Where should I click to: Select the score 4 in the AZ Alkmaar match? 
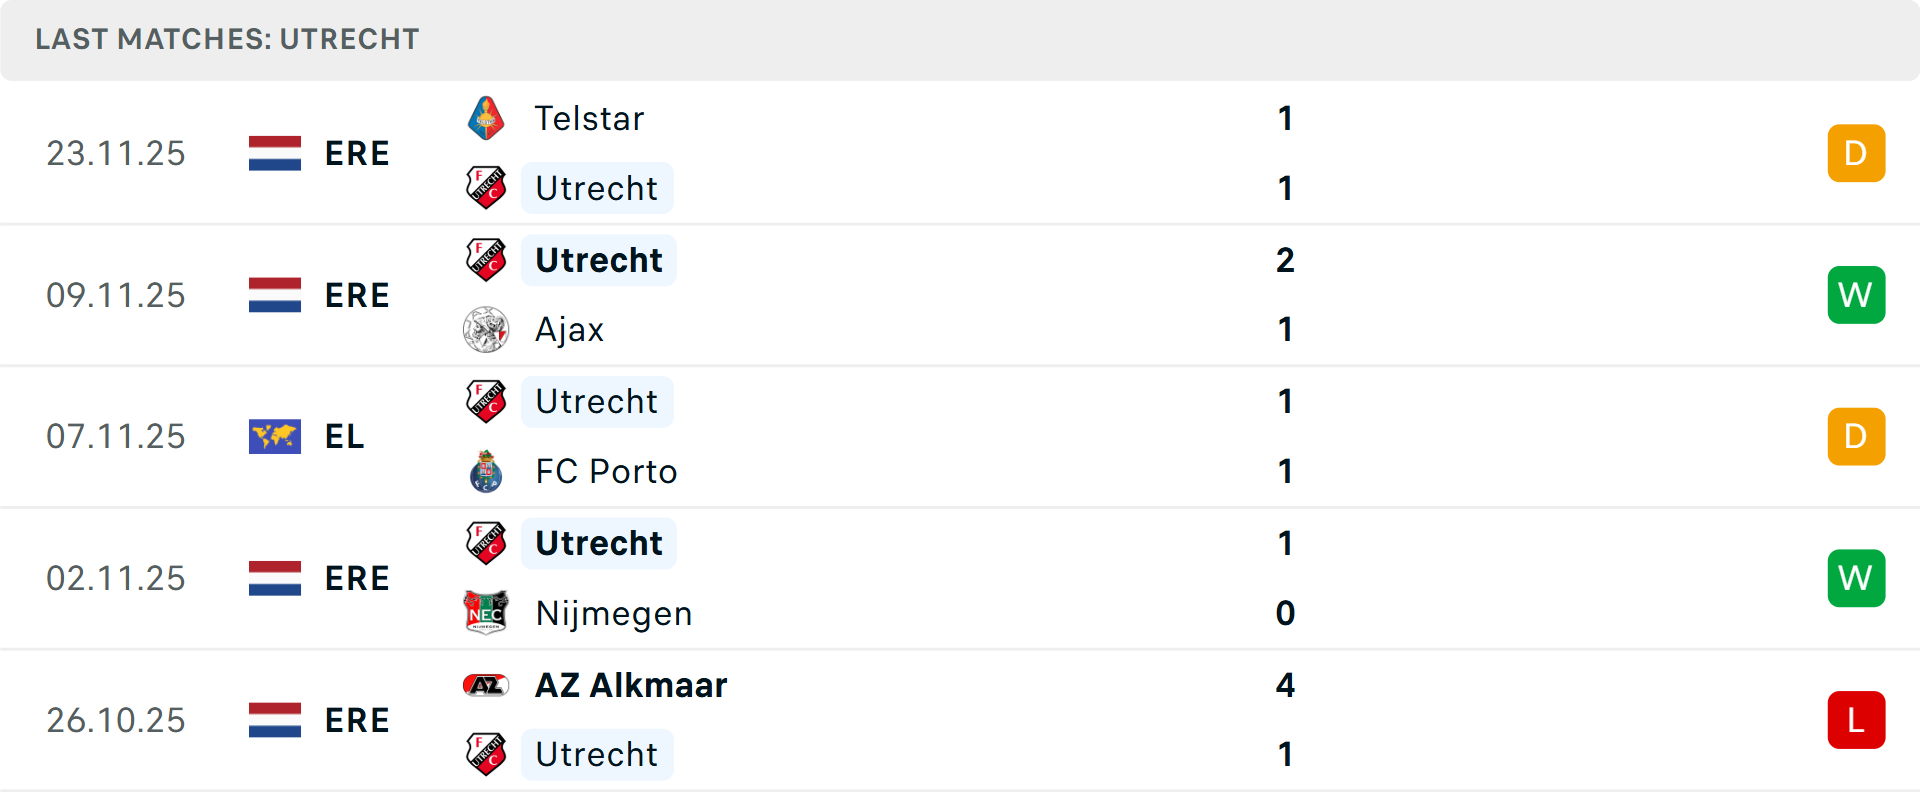point(1285,685)
